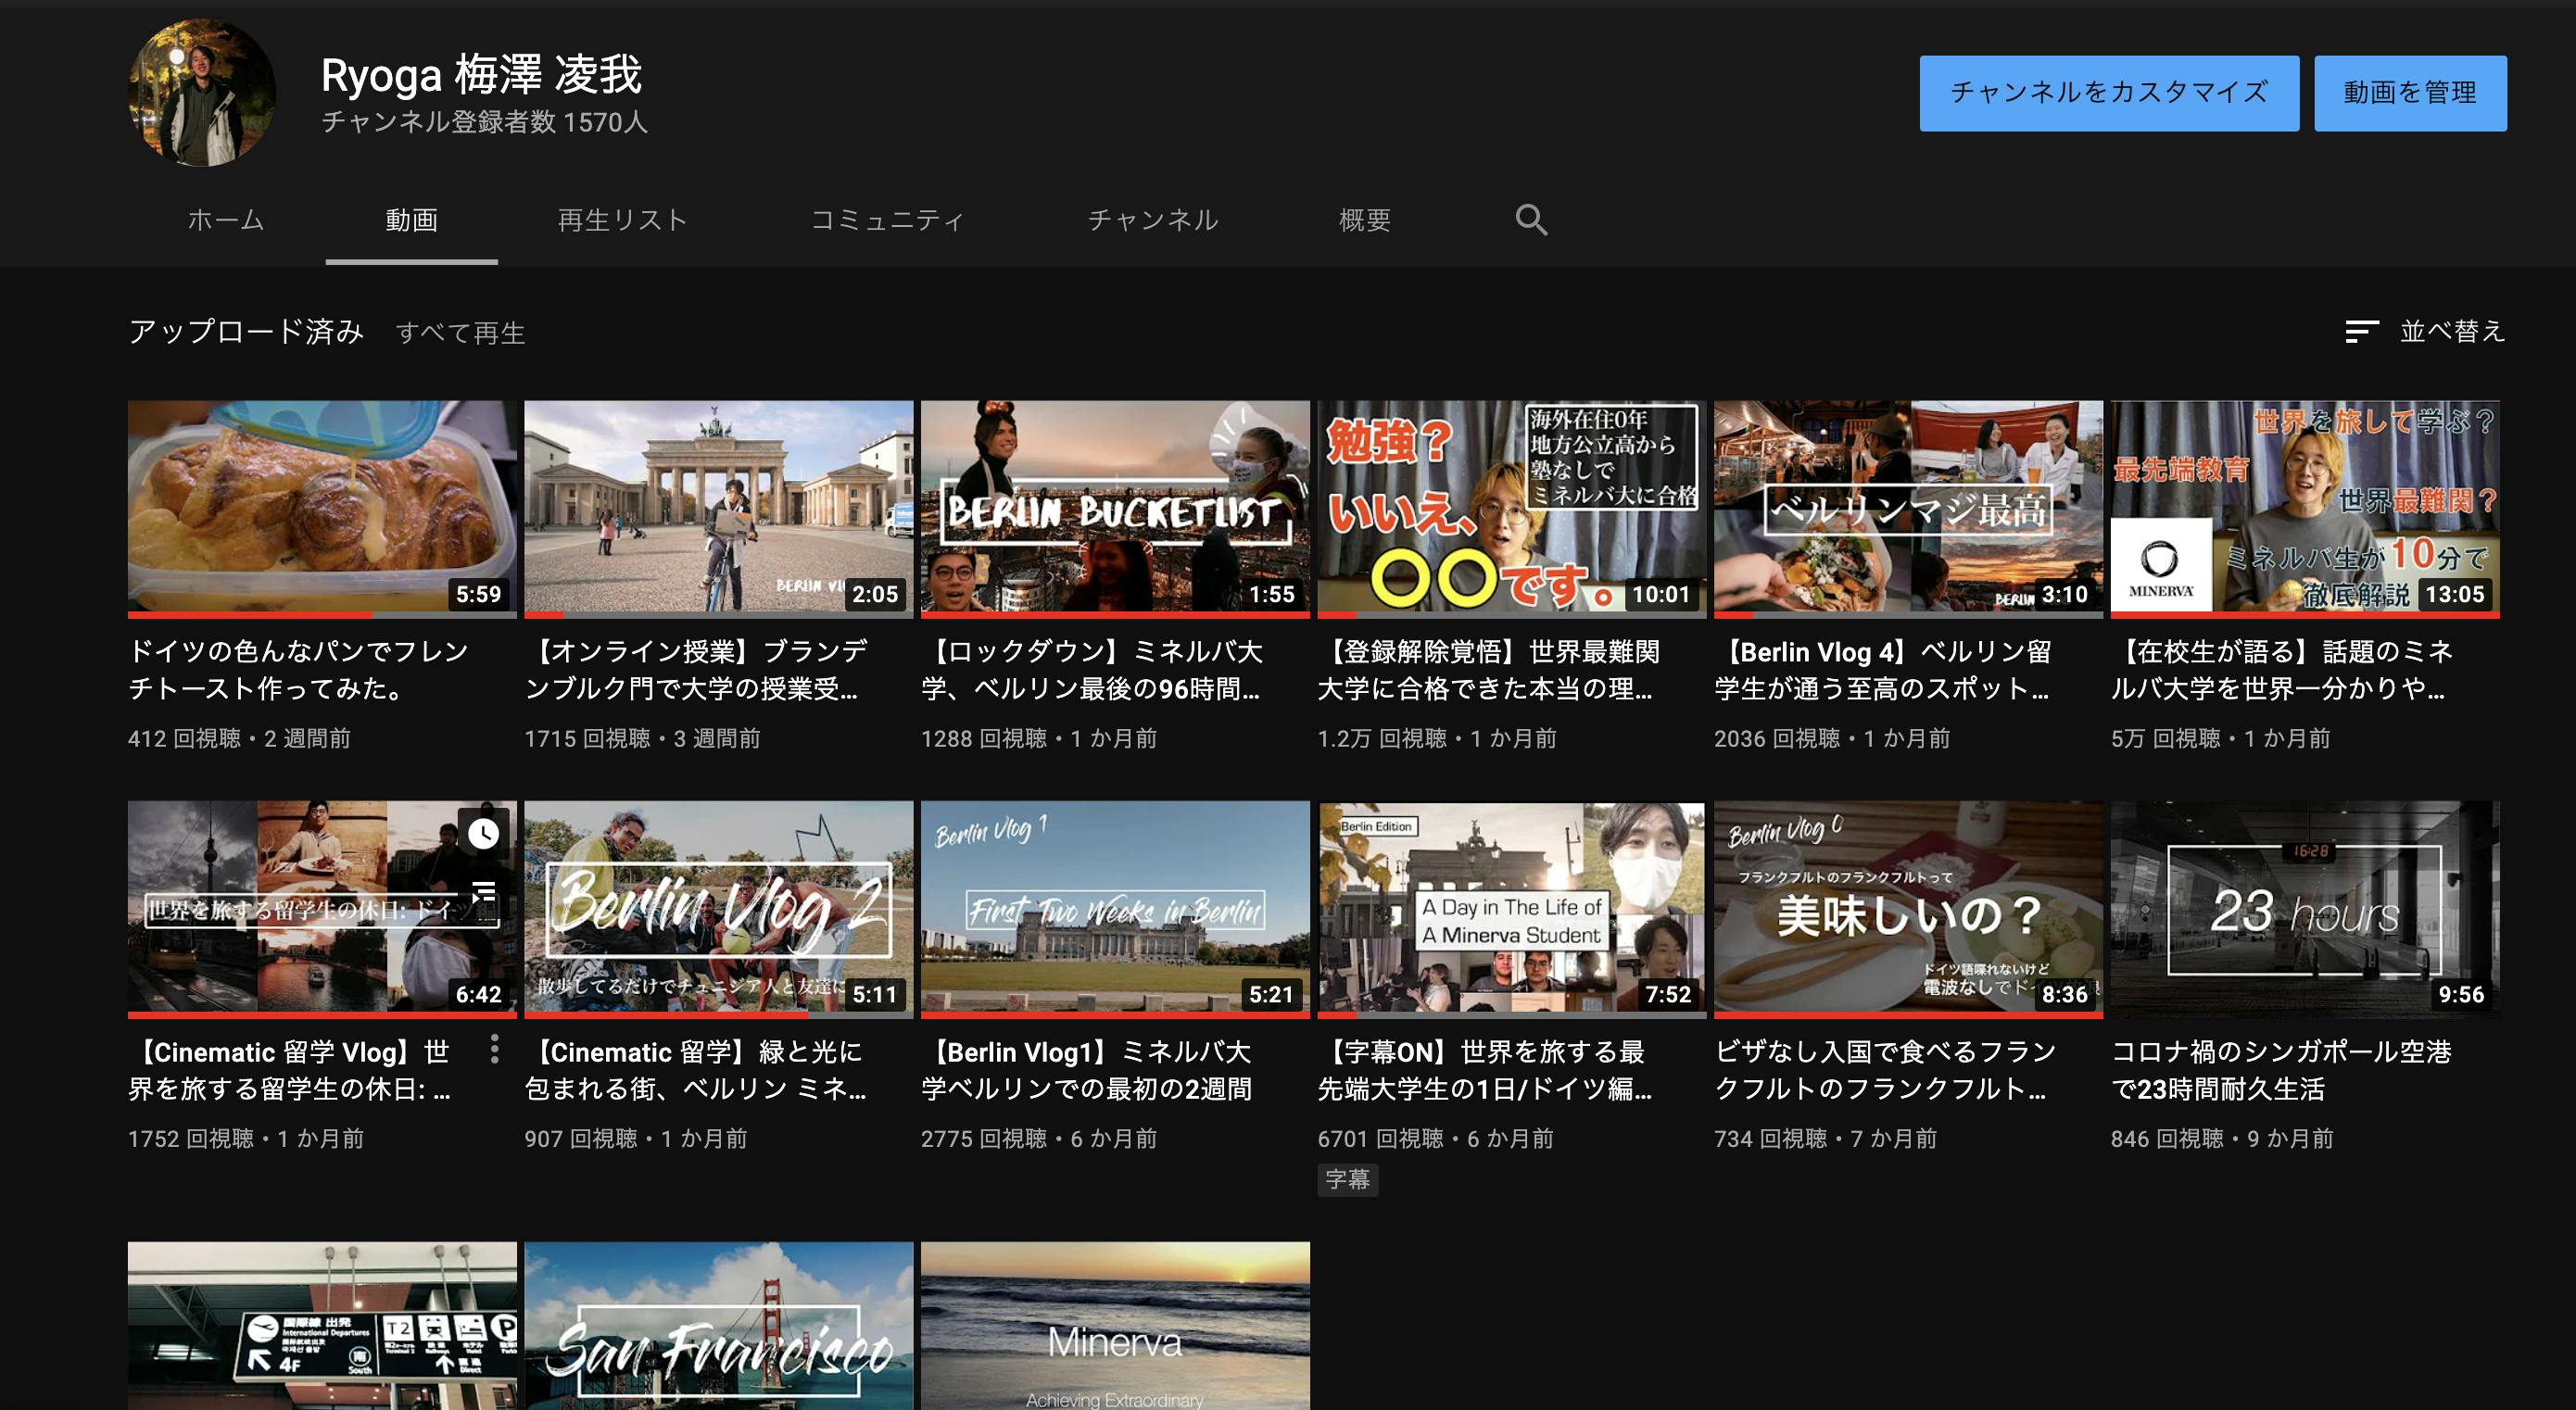The width and height of the screenshot is (2576, 1410).
Task: Open title 【Berlin Vlog 4】ベルリン留学生
Action: click(x=1883, y=670)
